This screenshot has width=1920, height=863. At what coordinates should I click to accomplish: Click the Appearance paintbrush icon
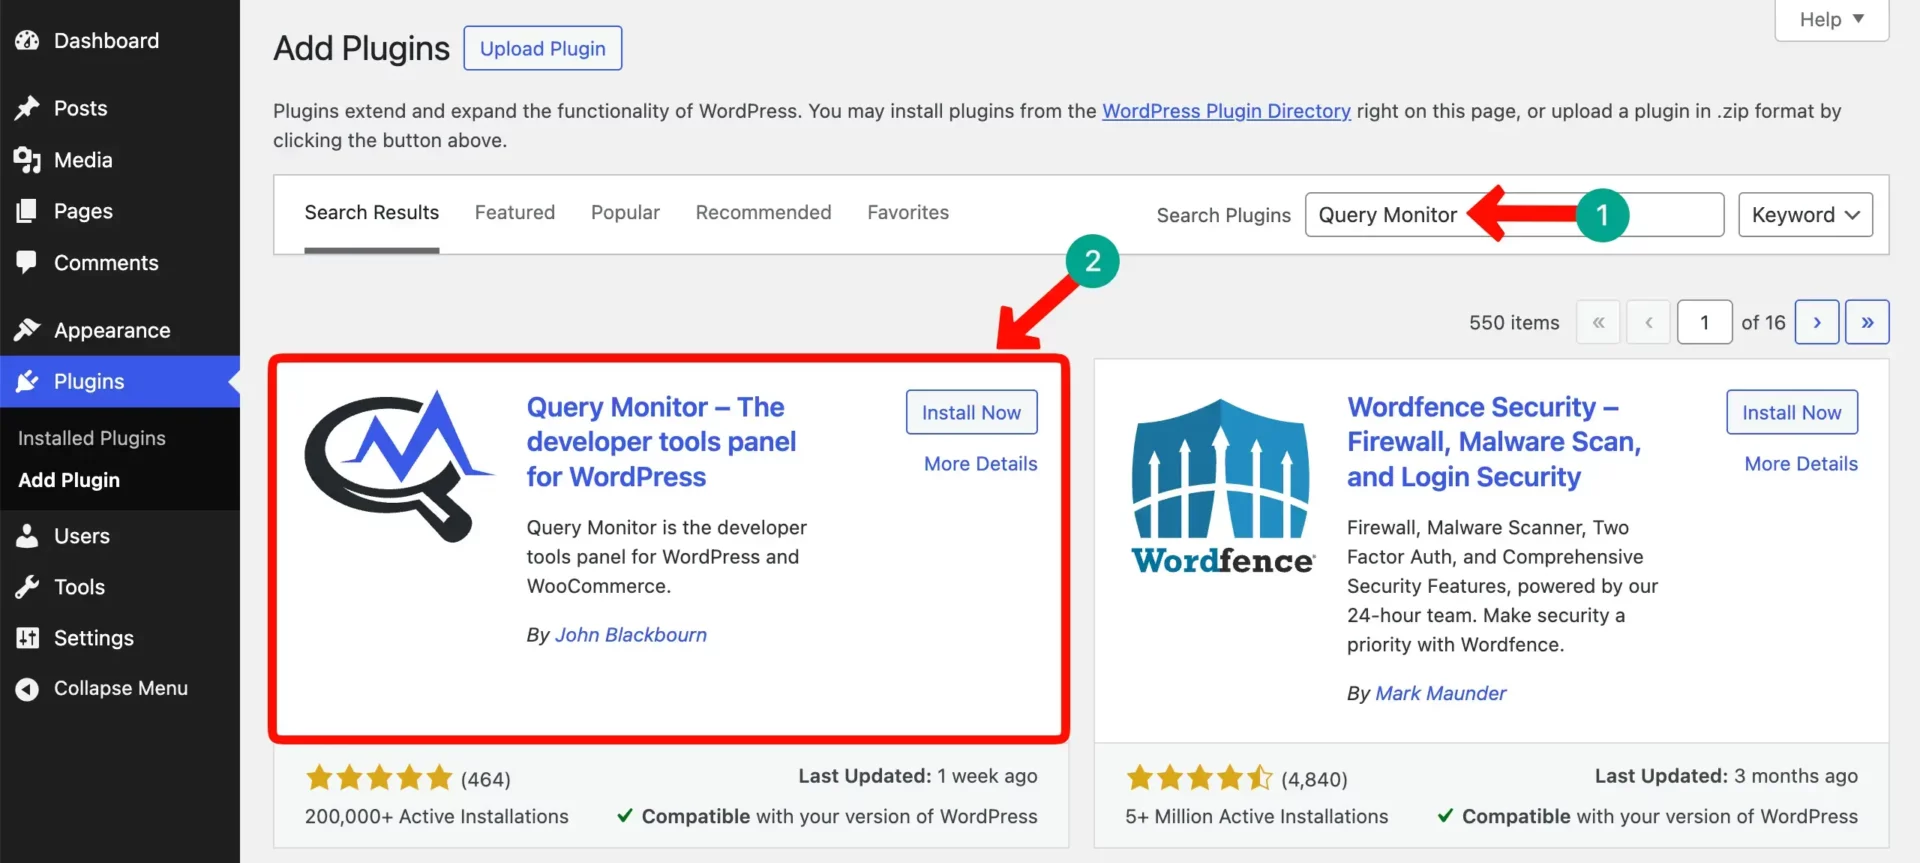pyautogui.click(x=27, y=330)
